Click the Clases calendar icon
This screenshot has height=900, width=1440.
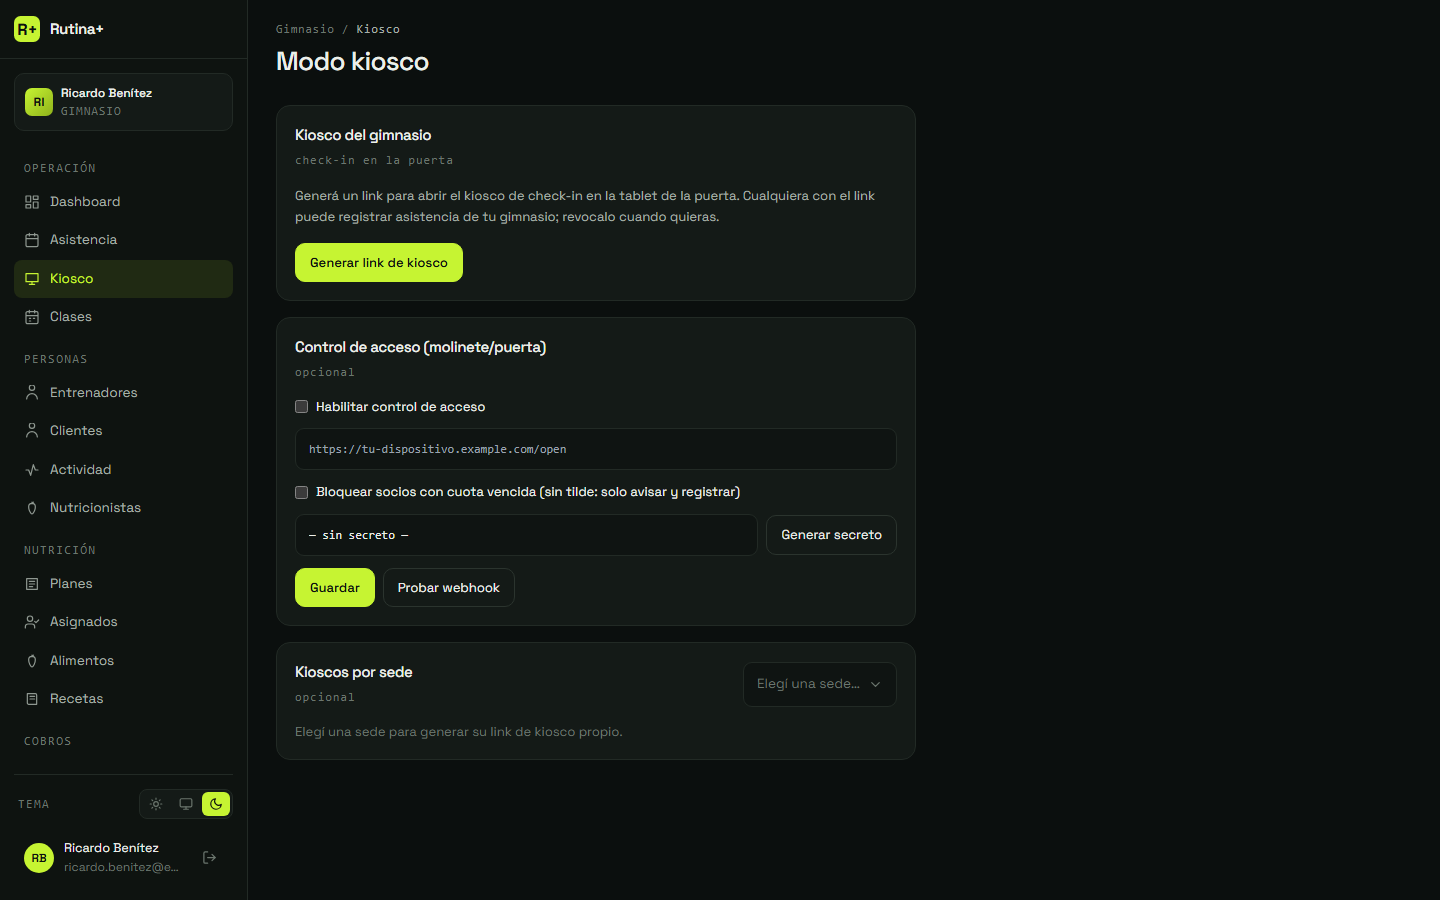pyautogui.click(x=32, y=317)
